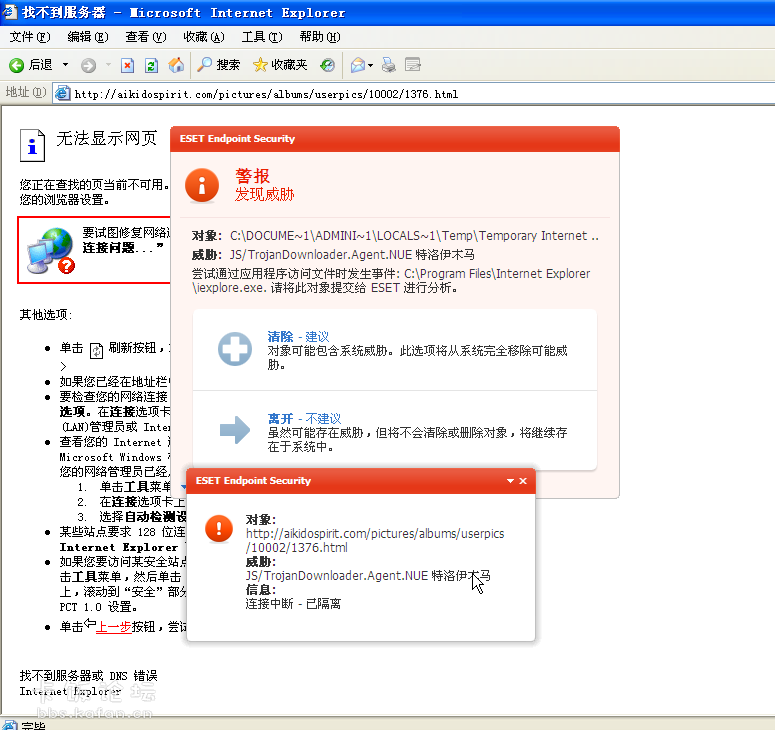Choose the 离开 (Leave) not-recommended option
The image size is (775, 730).
pyautogui.click(x=280, y=418)
